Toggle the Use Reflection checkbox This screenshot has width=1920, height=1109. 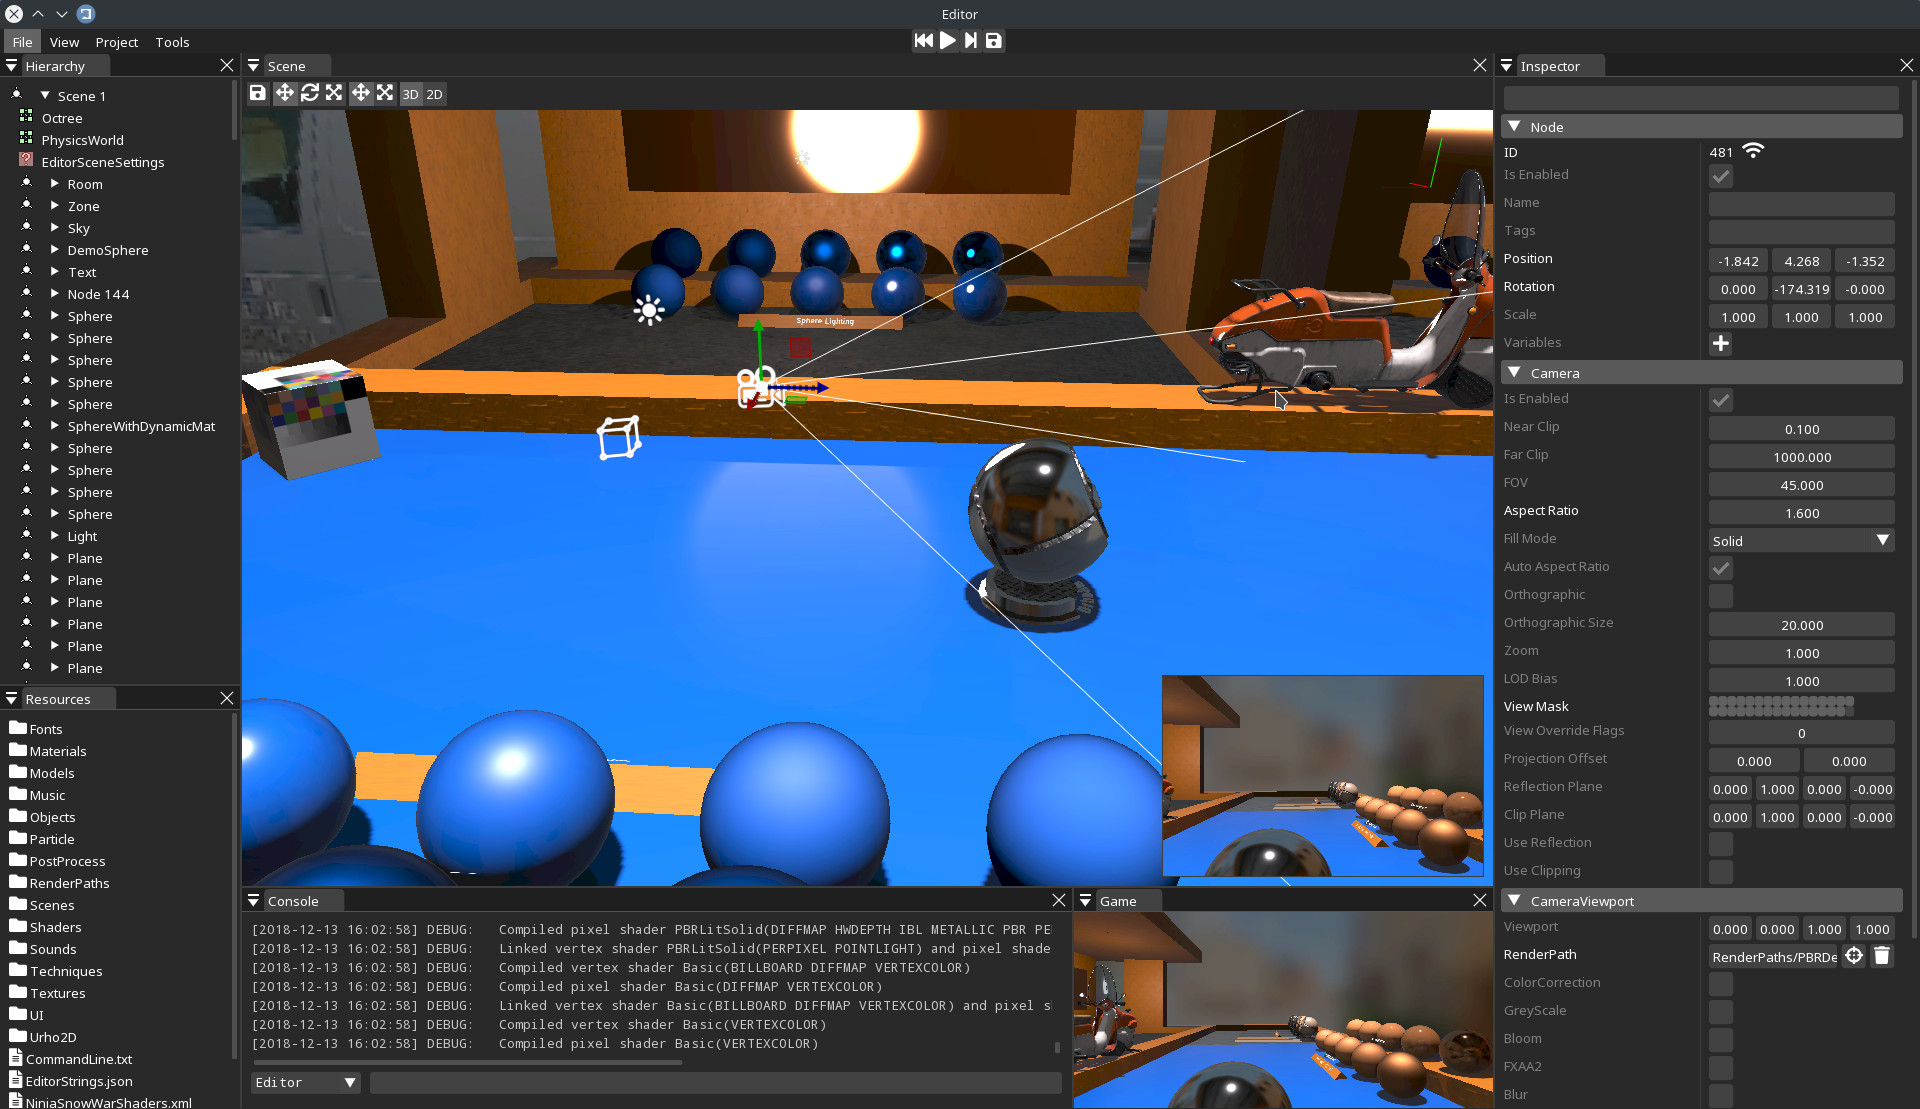(x=1720, y=844)
